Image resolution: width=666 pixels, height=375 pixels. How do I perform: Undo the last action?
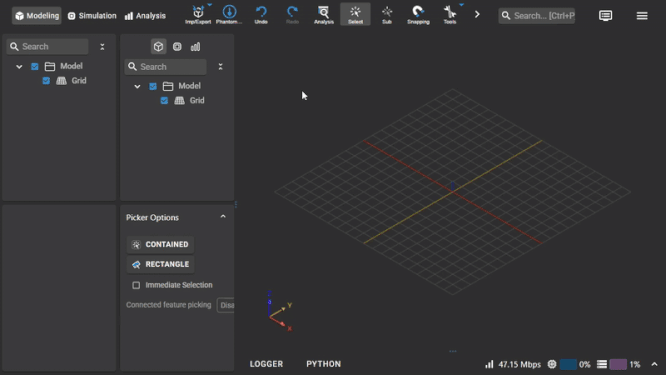click(x=261, y=14)
